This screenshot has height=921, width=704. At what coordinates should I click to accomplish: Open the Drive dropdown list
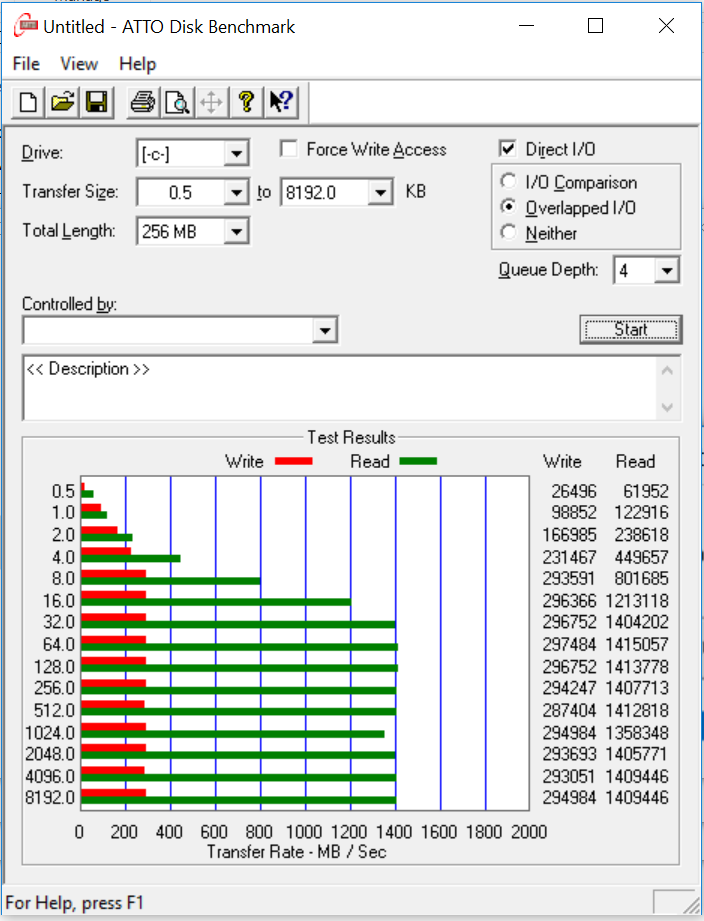(236, 154)
